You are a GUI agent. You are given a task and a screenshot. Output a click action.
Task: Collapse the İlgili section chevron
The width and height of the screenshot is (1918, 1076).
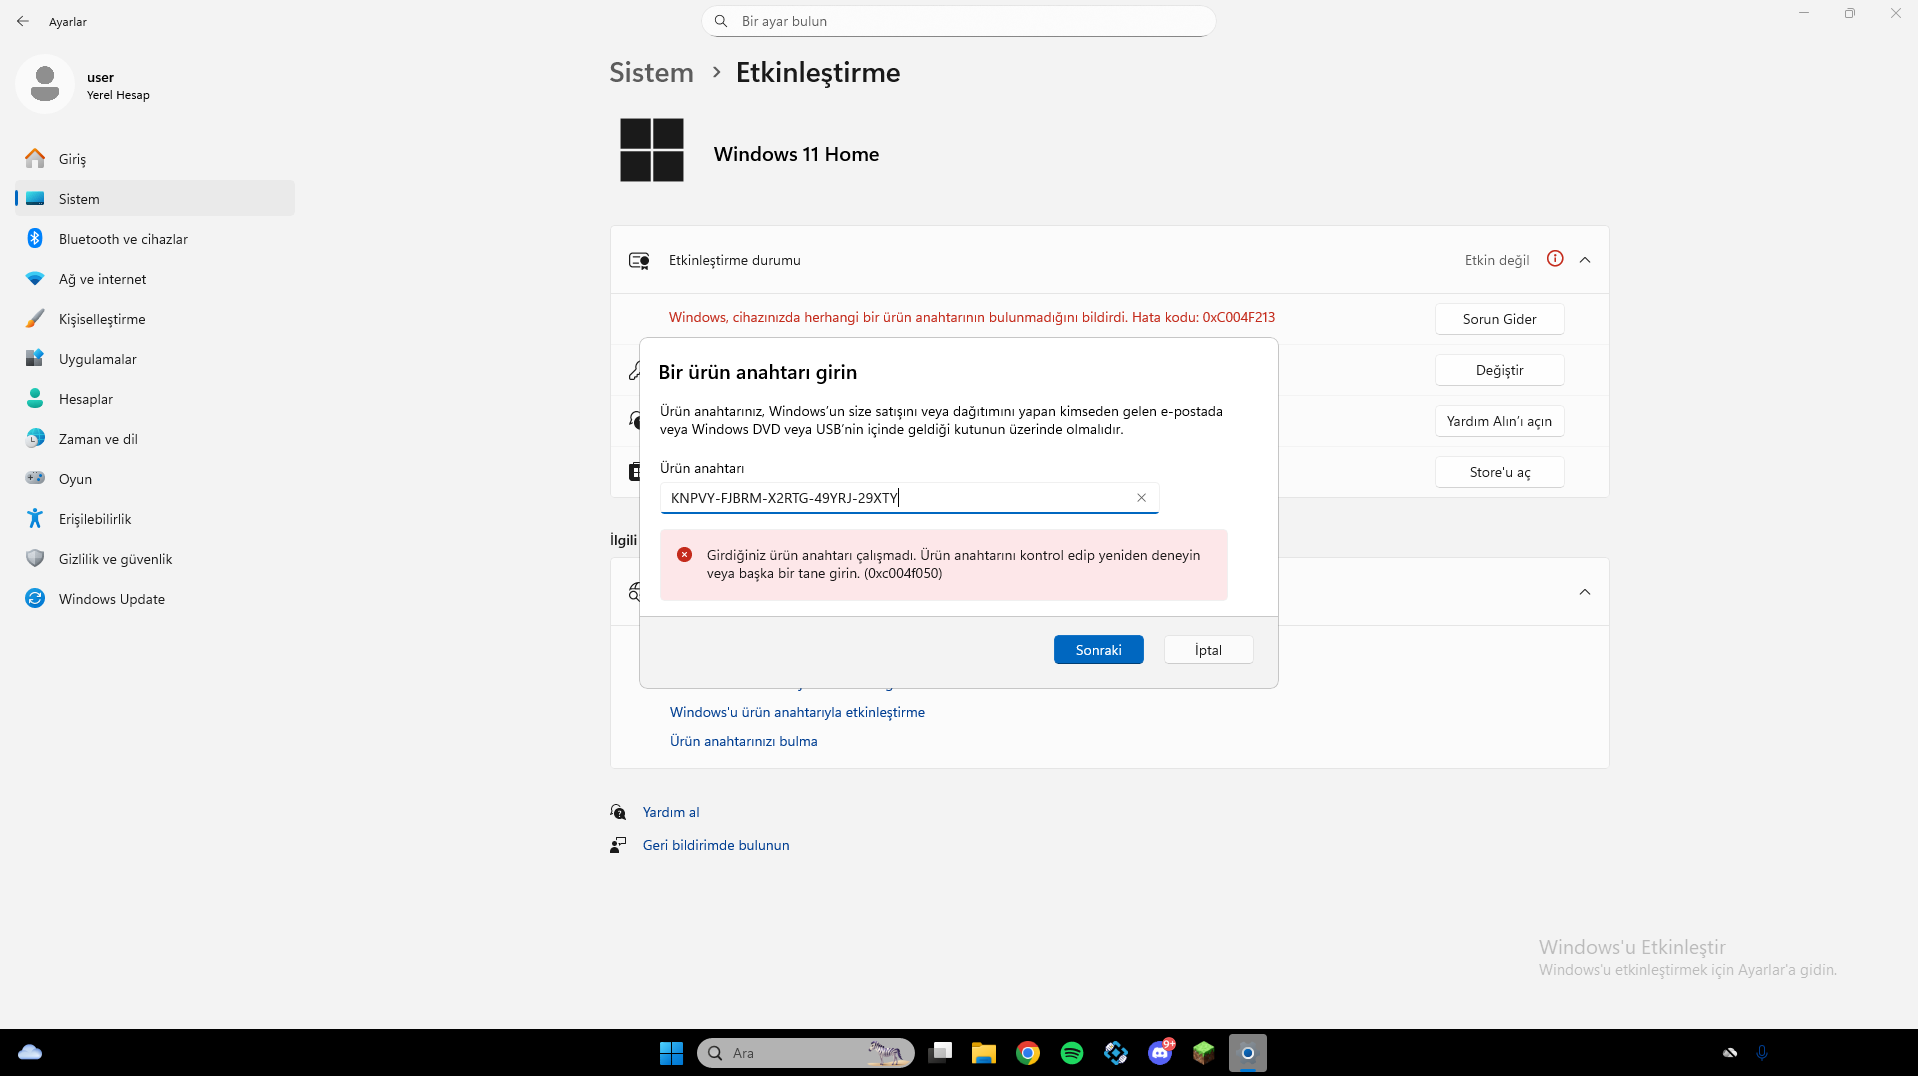point(1585,592)
